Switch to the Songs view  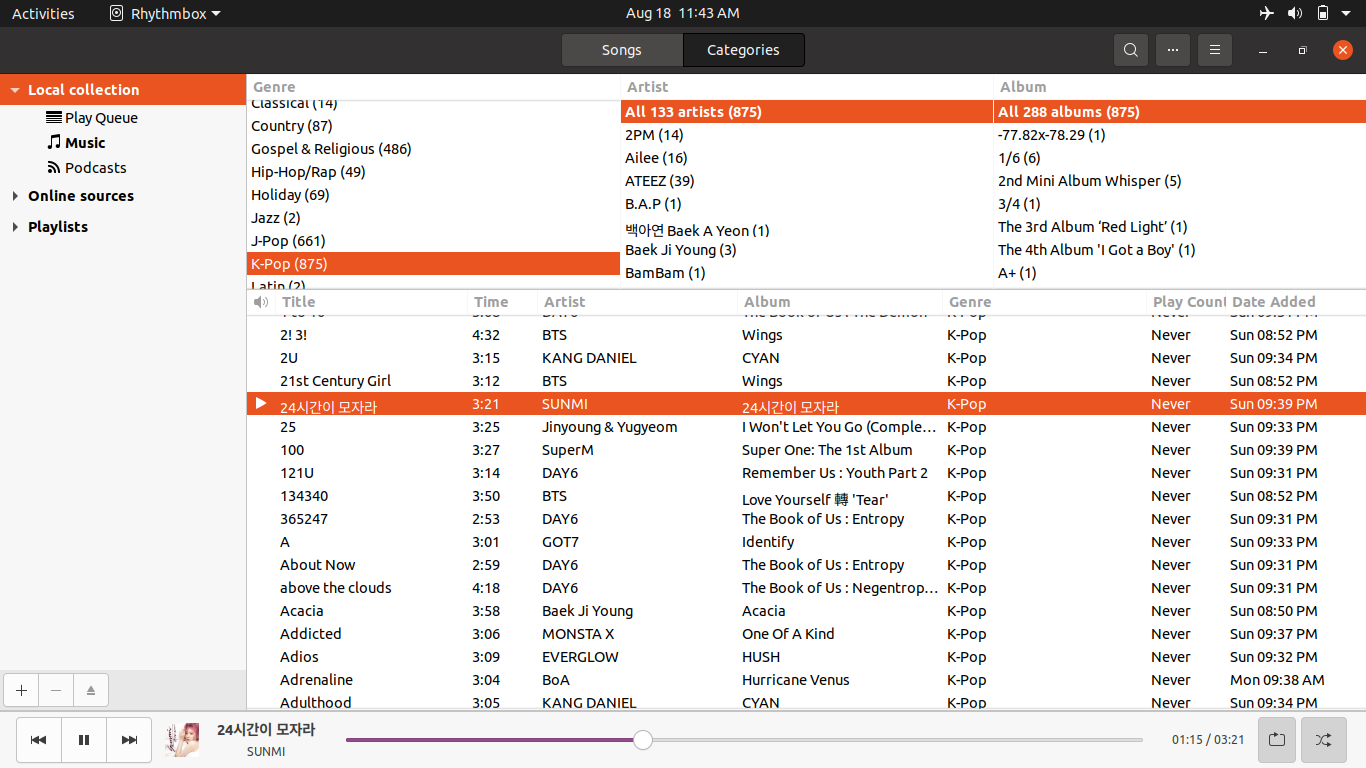[621, 50]
